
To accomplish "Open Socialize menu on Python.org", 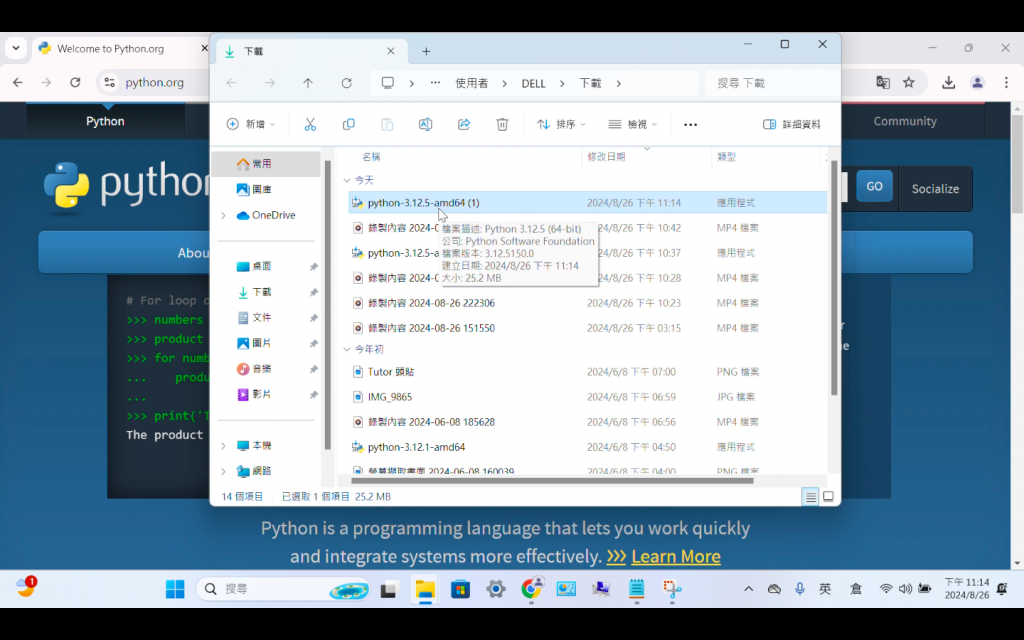I will coord(935,189).
